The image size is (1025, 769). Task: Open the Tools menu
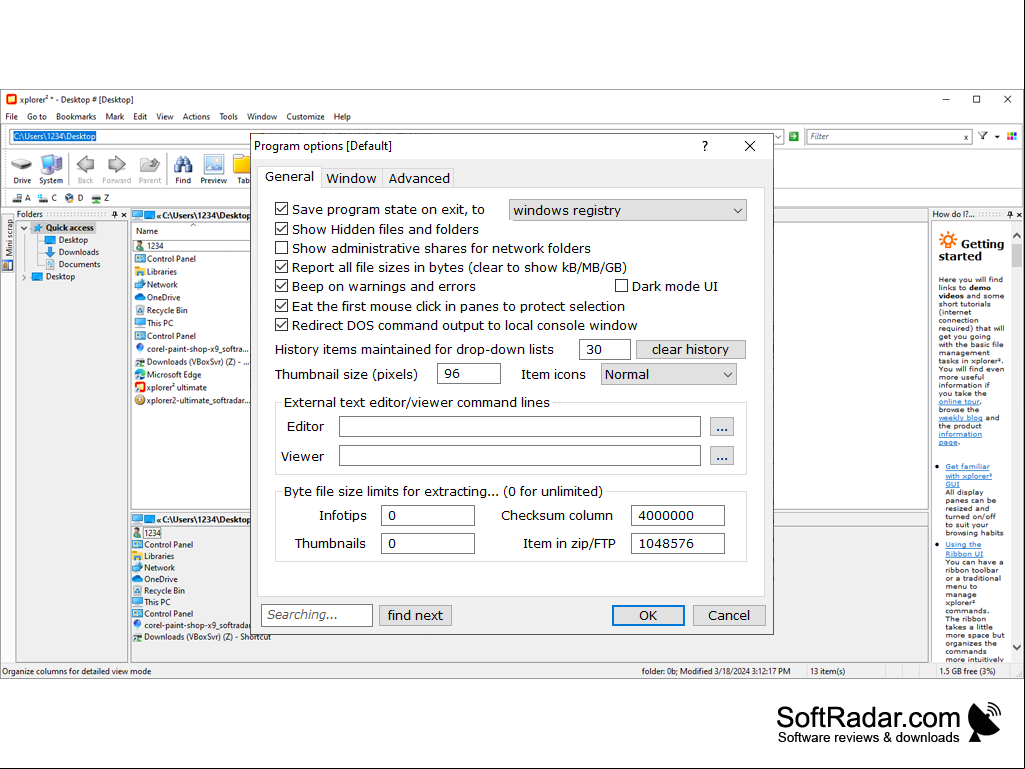[228, 117]
